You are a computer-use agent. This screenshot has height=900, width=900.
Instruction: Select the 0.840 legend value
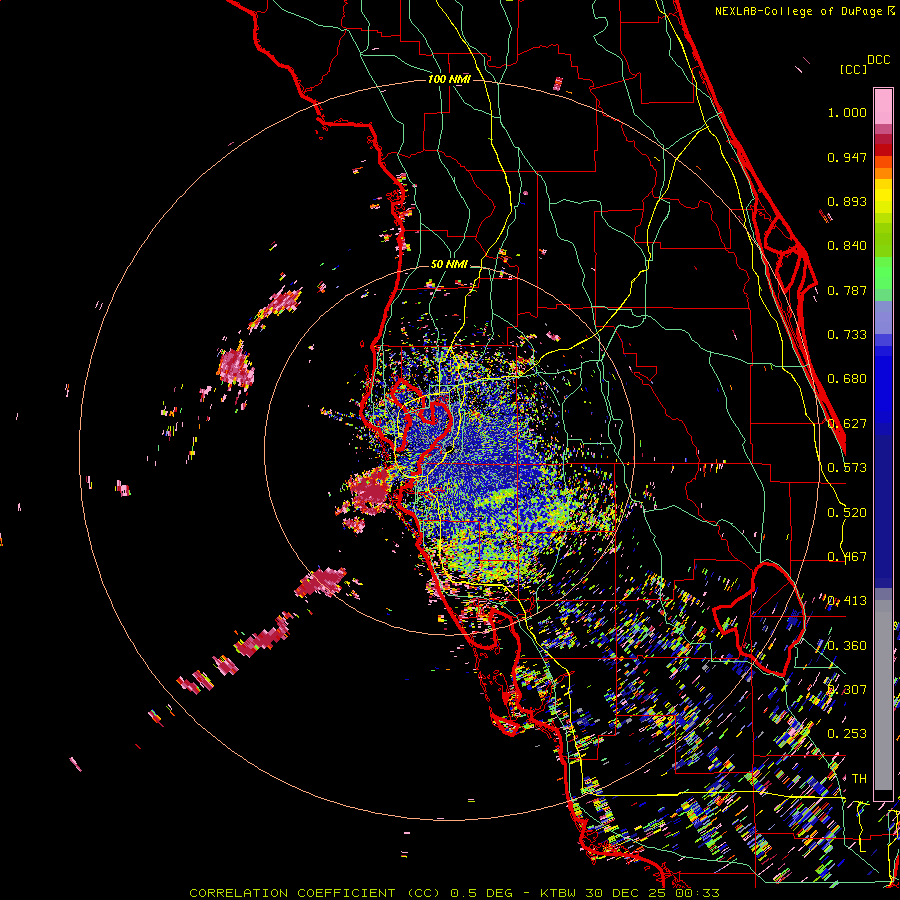click(x=847, y=246)
